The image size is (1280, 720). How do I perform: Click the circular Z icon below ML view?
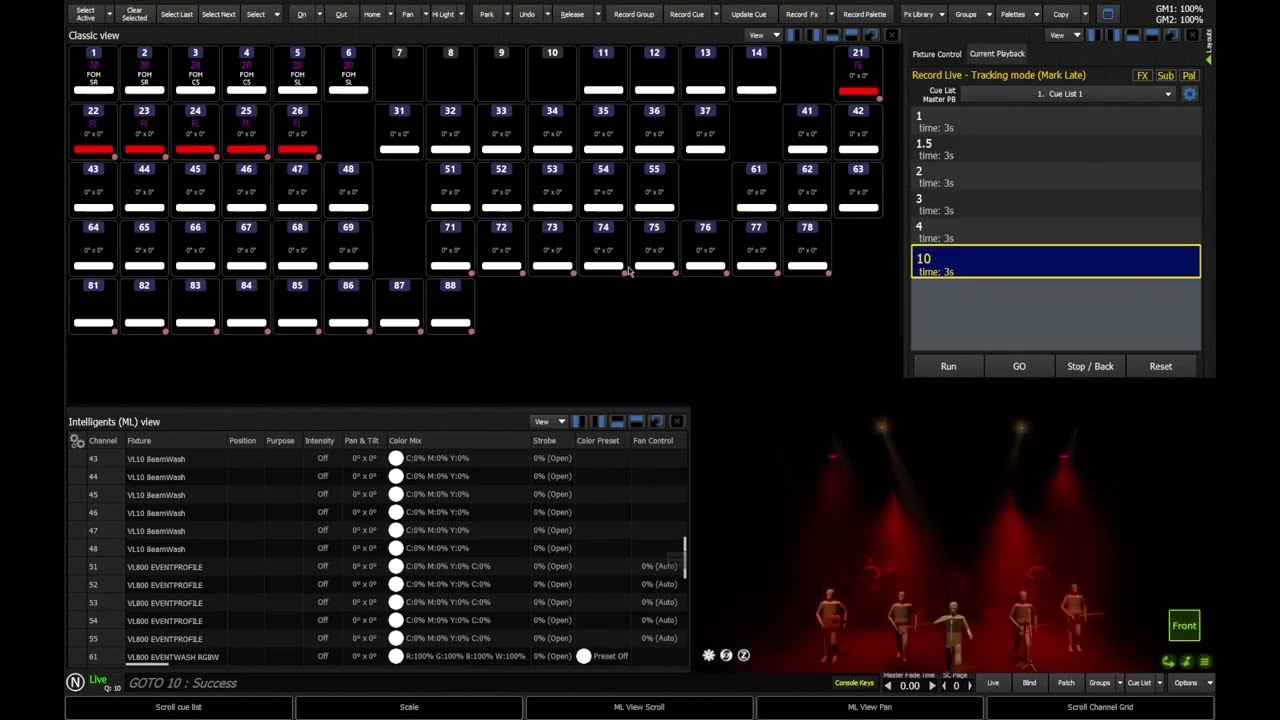tap(743, 656)
